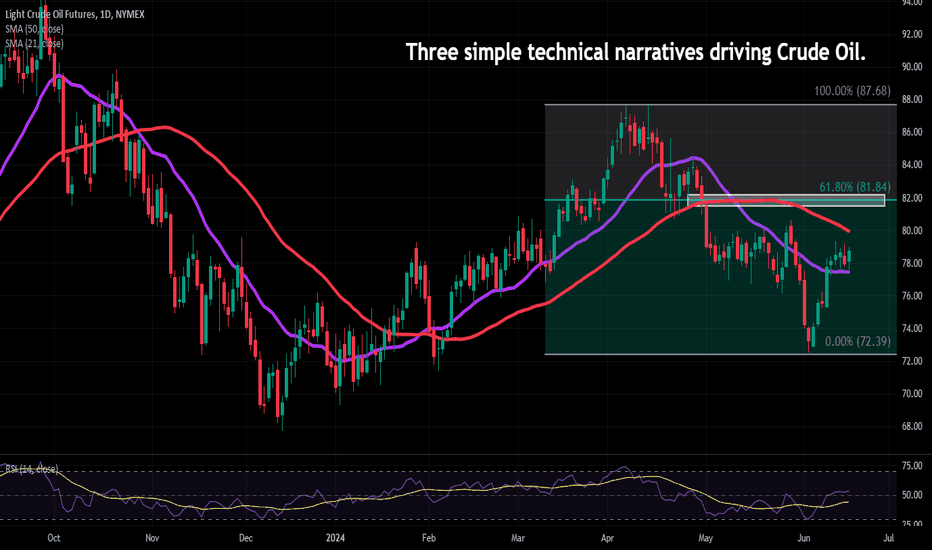
Task: Click the Dec label on time axis
Action: pos(245,538)
